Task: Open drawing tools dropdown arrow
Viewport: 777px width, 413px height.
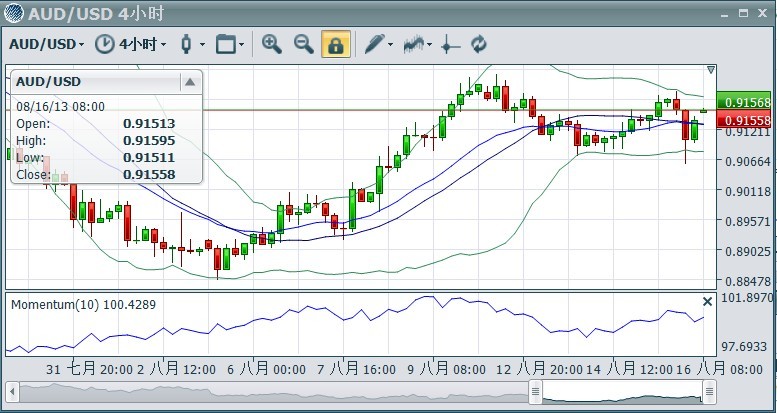Action: 390,45
